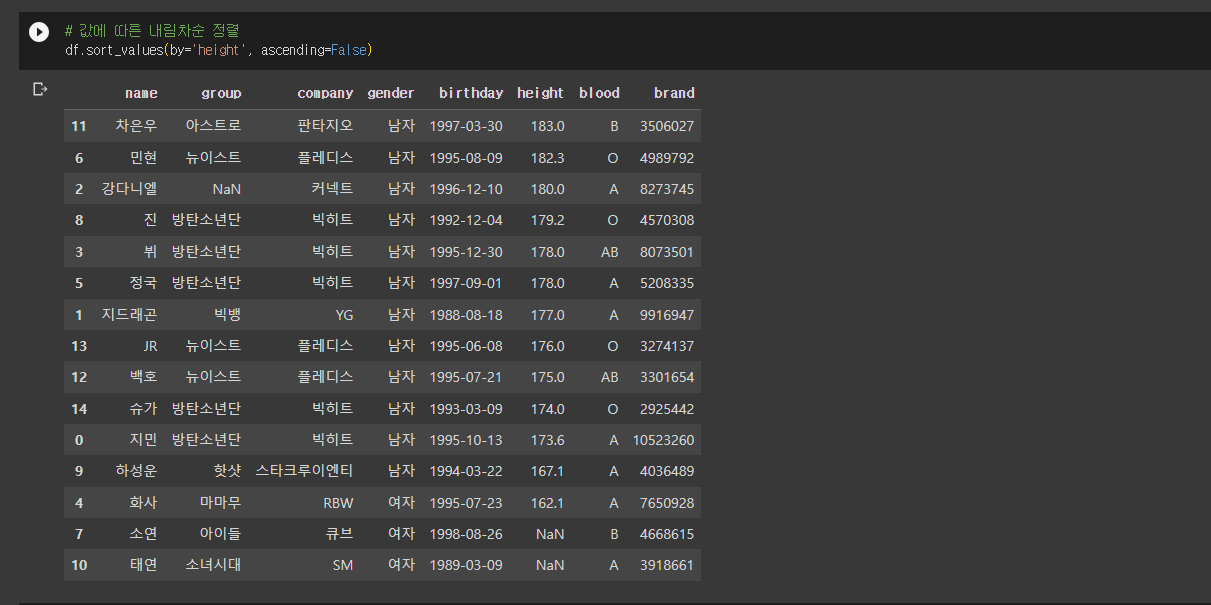Click group cell 아스트로

[213, 126]
